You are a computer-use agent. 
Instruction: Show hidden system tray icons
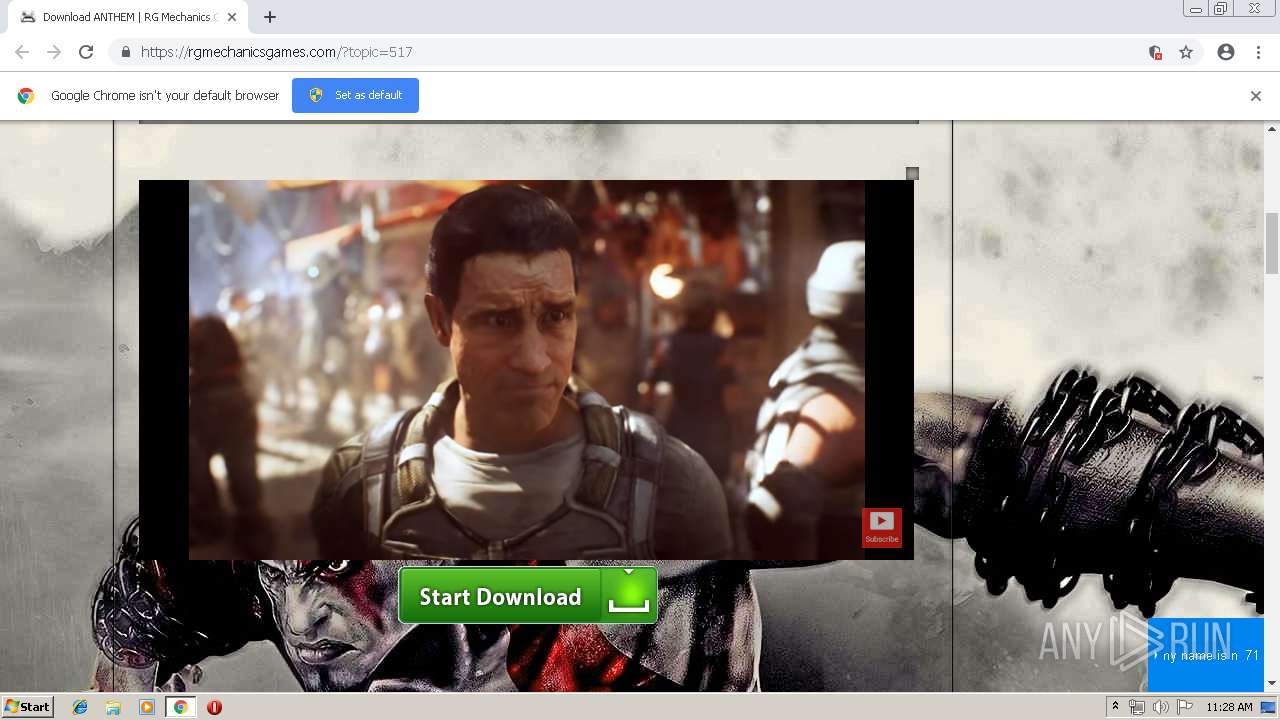click(x=1115, y=706)
